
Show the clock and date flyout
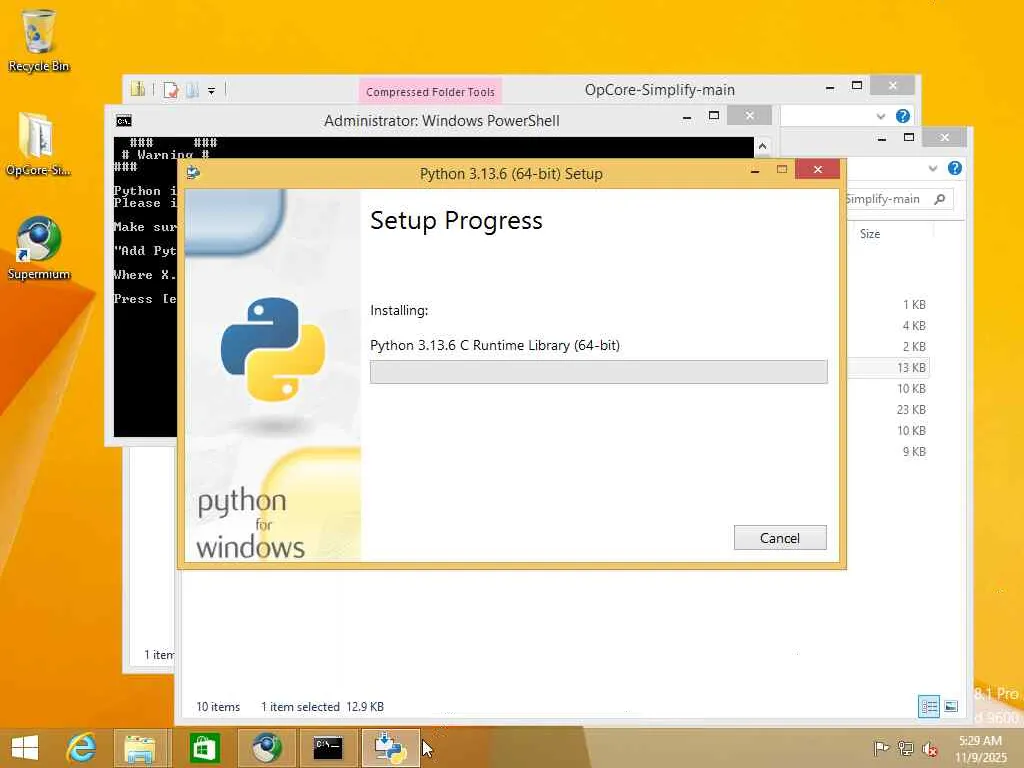[981, 748]
